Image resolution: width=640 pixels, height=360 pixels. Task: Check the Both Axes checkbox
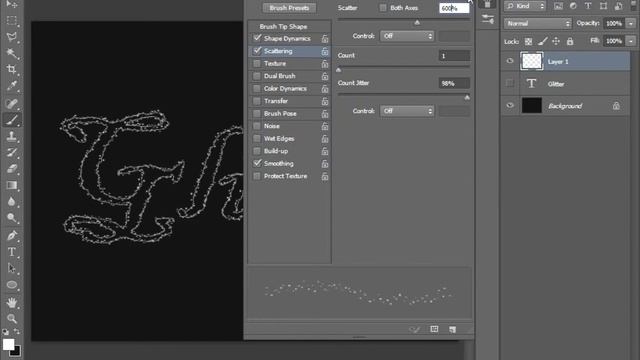pos(383,8)
